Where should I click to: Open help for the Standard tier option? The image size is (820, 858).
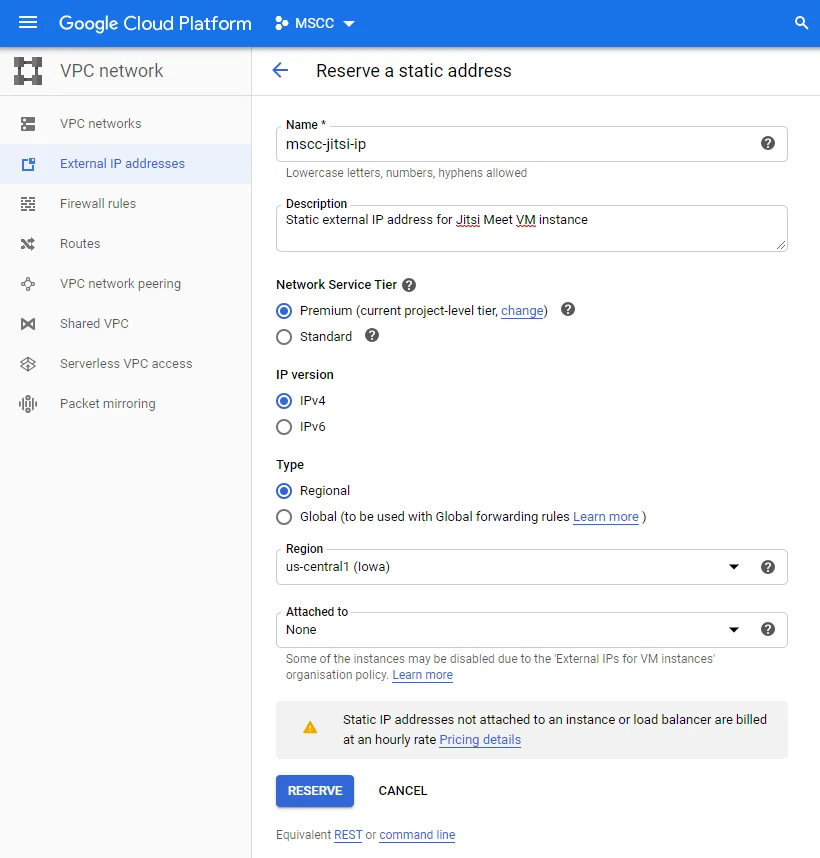372,335
